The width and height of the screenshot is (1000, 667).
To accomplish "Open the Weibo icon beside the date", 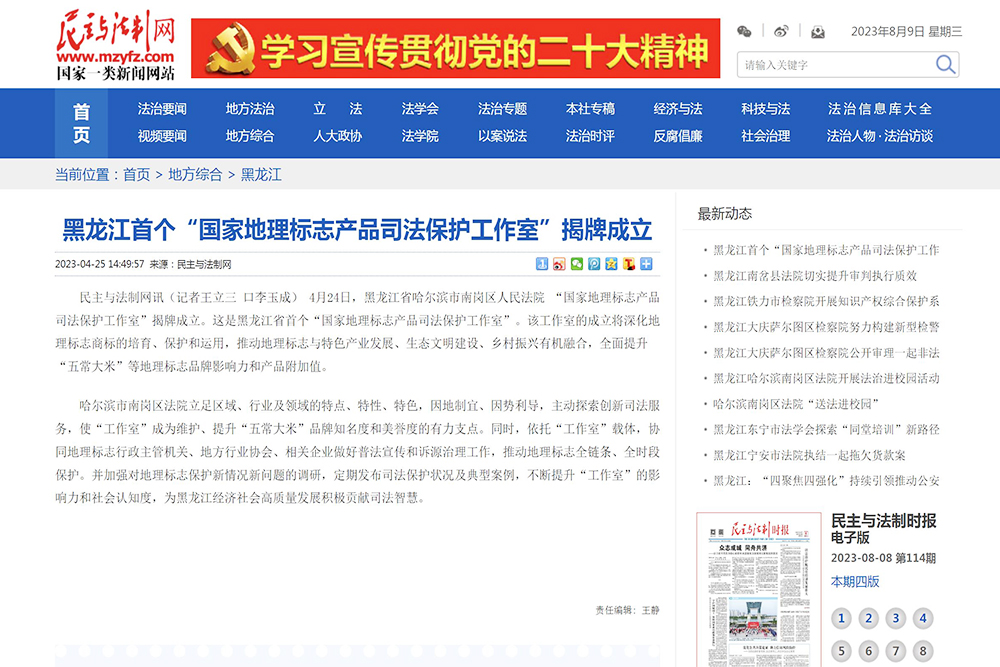I will point(781,32).
